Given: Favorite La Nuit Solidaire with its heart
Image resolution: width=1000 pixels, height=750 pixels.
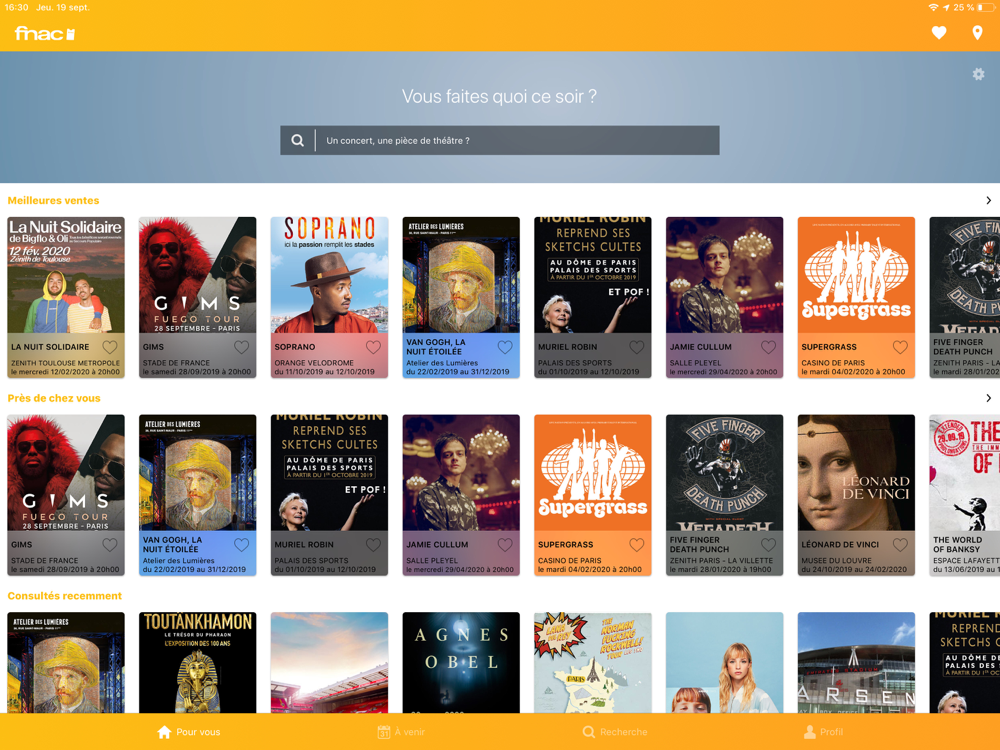Looking at the screenshot, I should [110, 347].
